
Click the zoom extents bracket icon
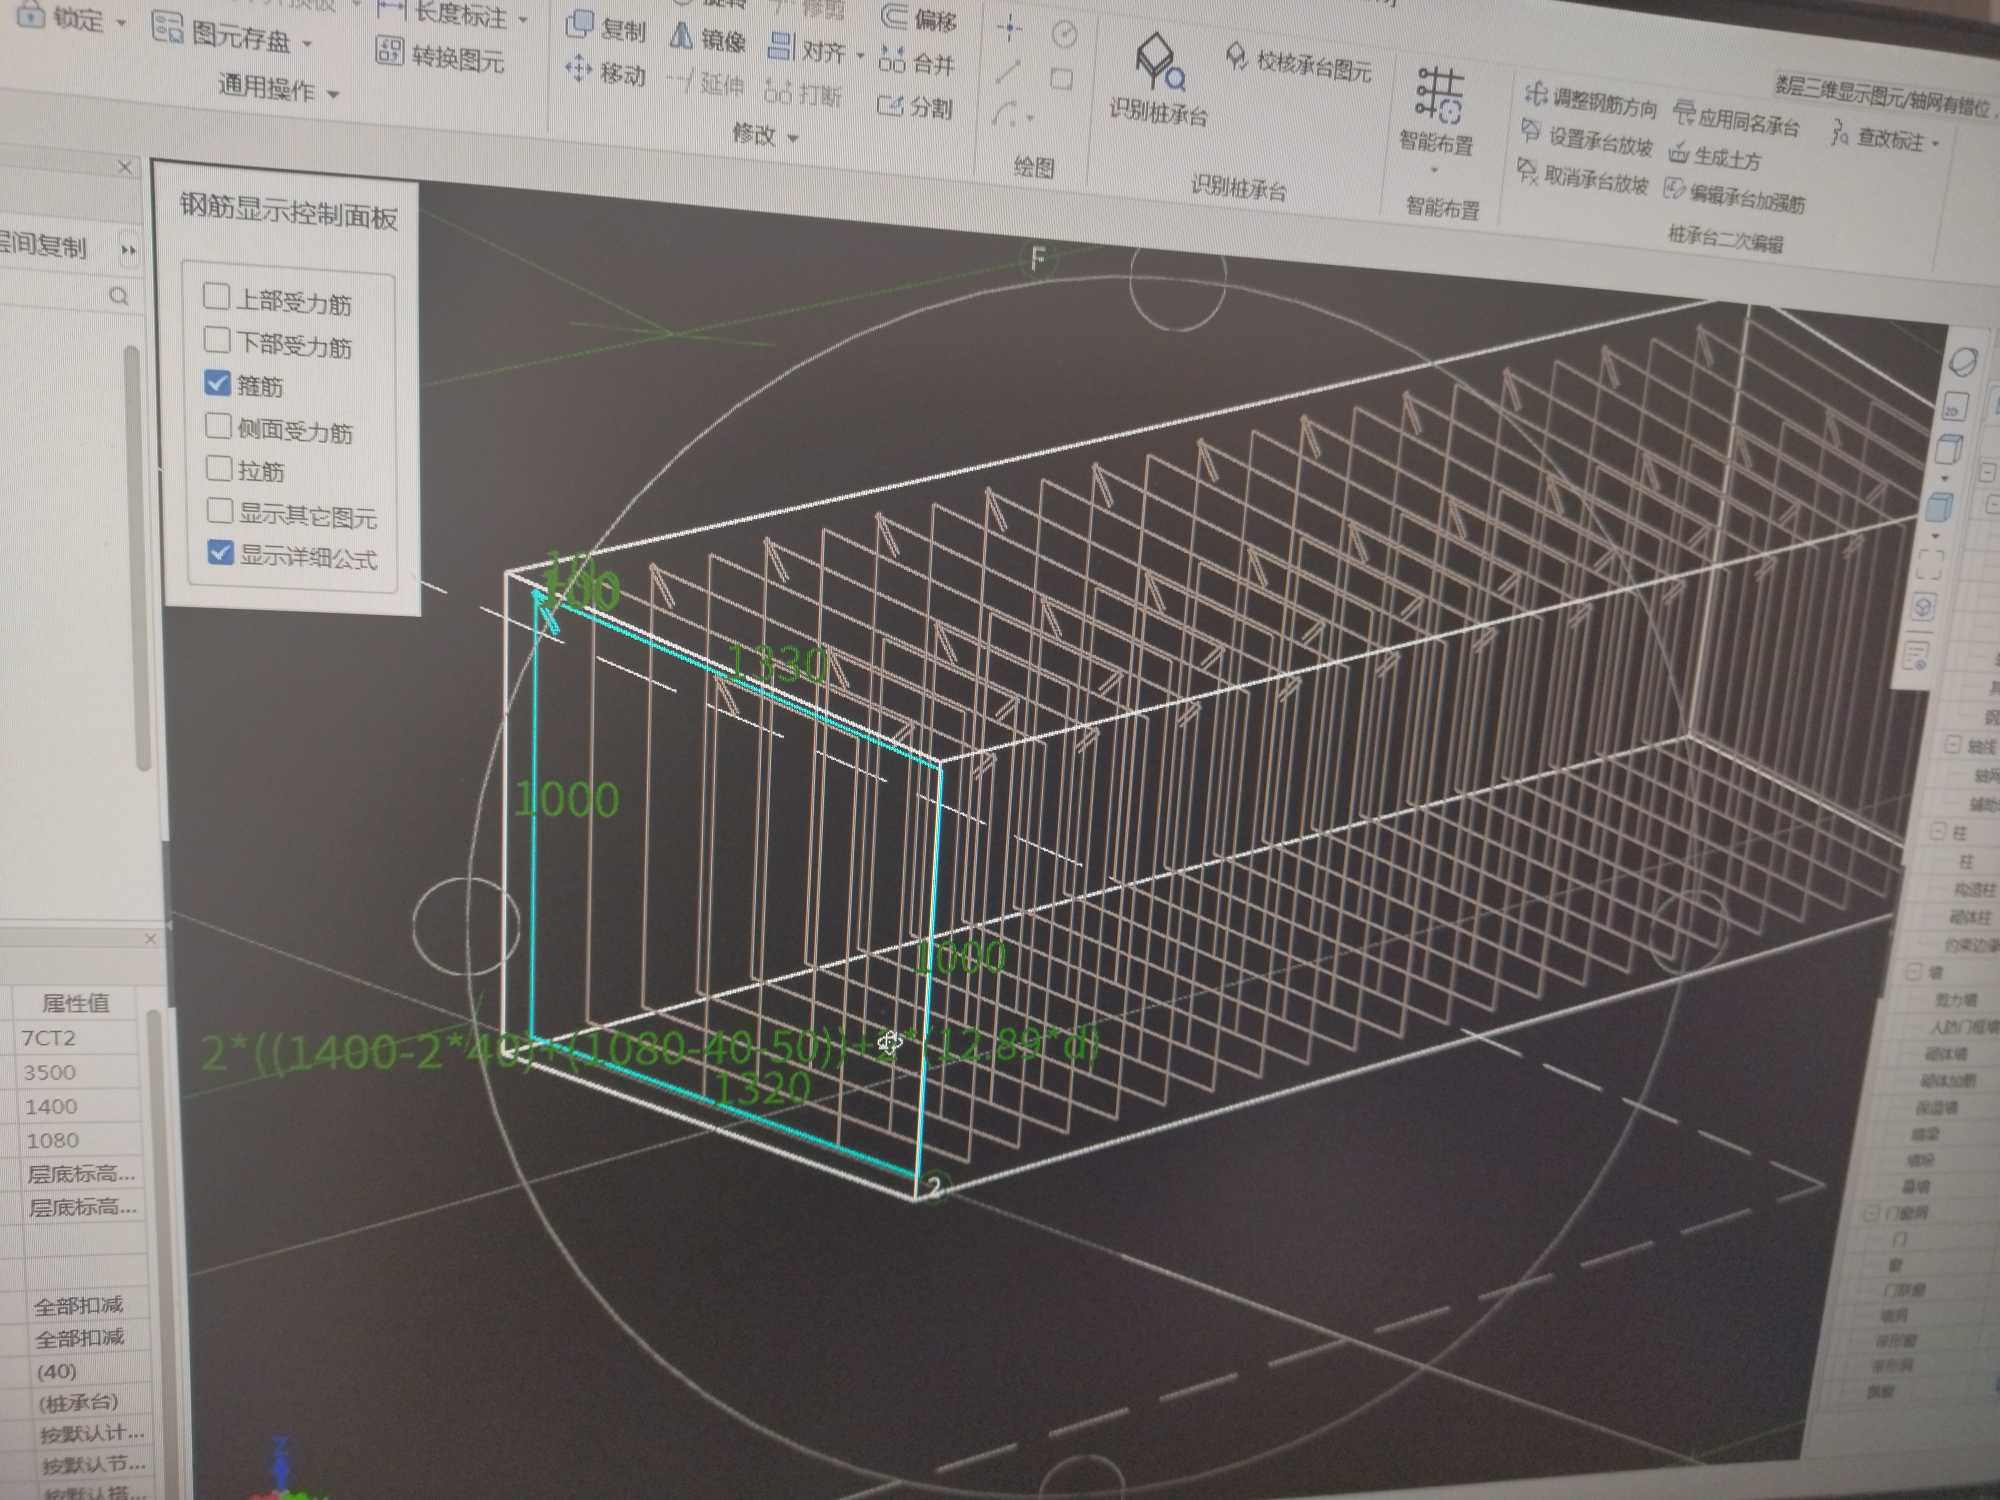pos(1930,563)
